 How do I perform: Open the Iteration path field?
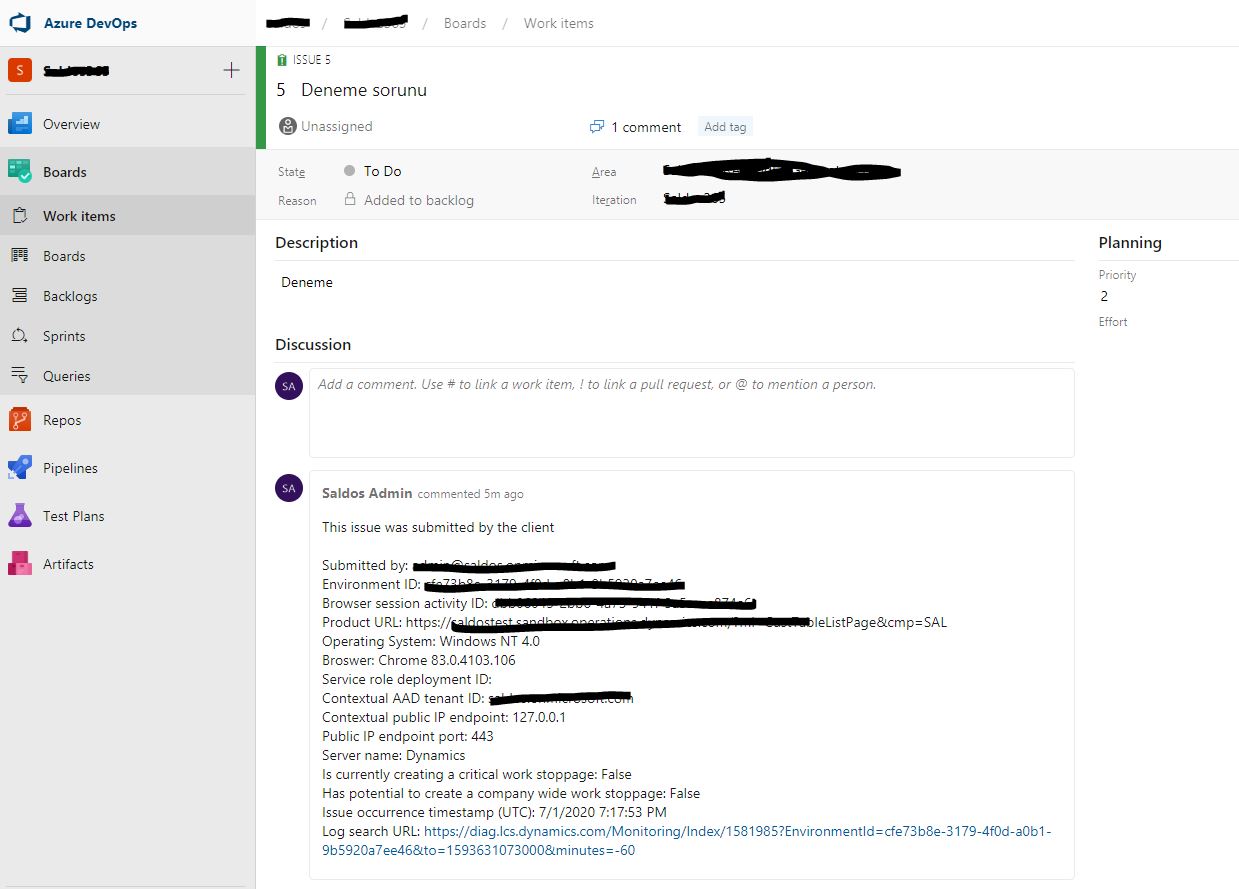(695, 199)
